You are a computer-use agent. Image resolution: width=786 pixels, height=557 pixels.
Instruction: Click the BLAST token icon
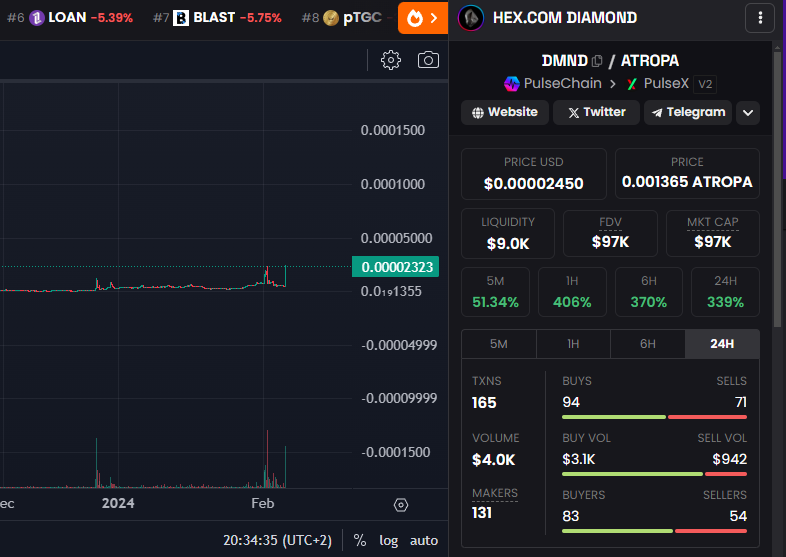pos(181,18)
